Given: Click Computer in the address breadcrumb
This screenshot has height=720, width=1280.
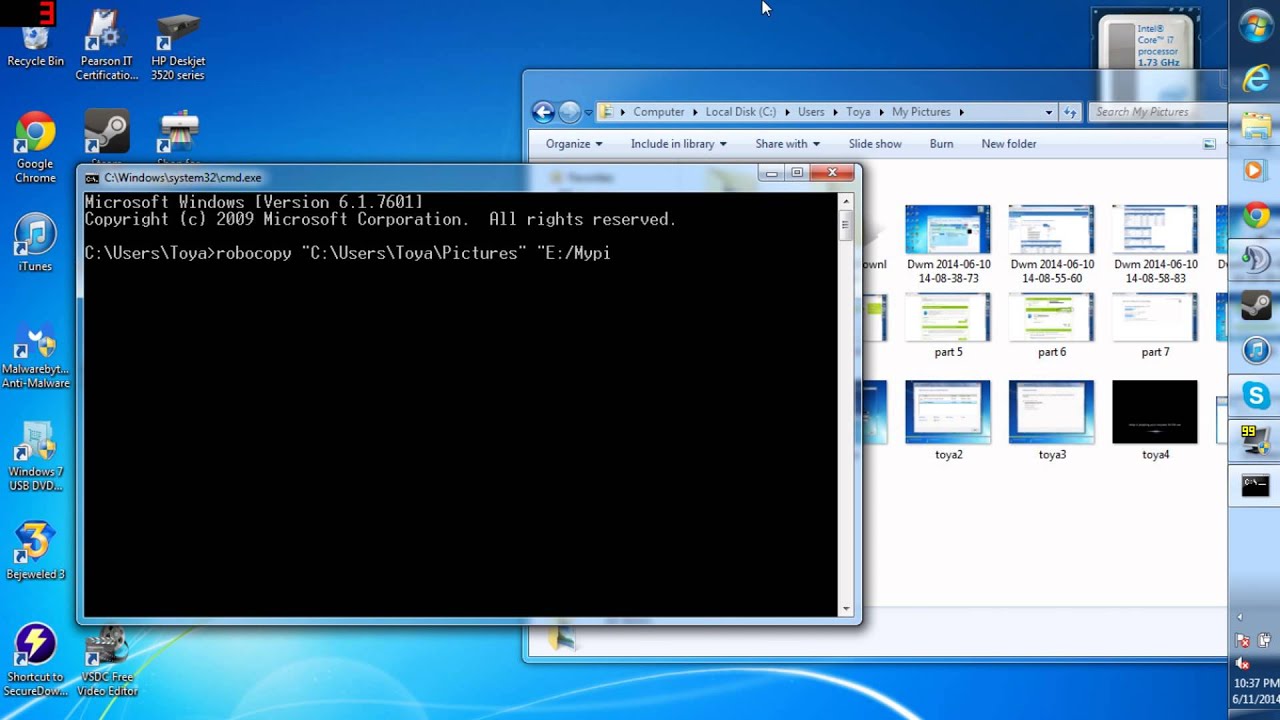Looking at the screenshot, I should 659,112.
